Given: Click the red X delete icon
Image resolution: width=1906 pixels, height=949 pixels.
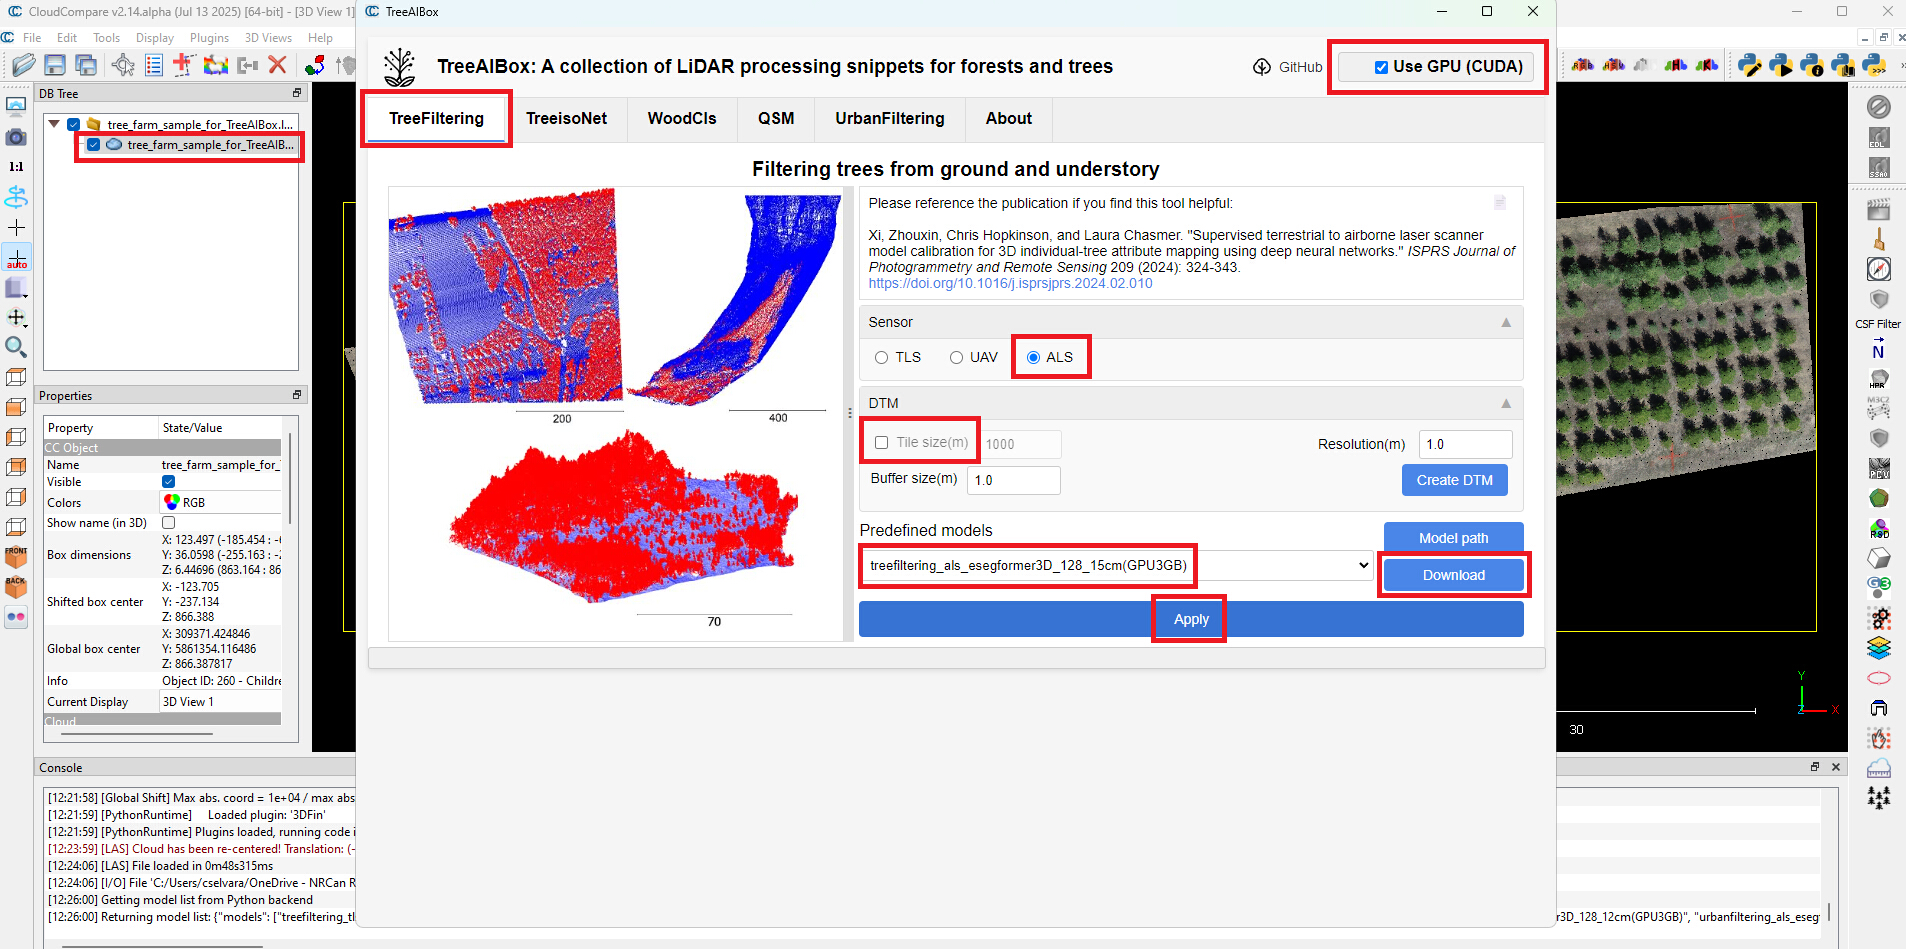Looking at the screenshot, I should (278, 66).
